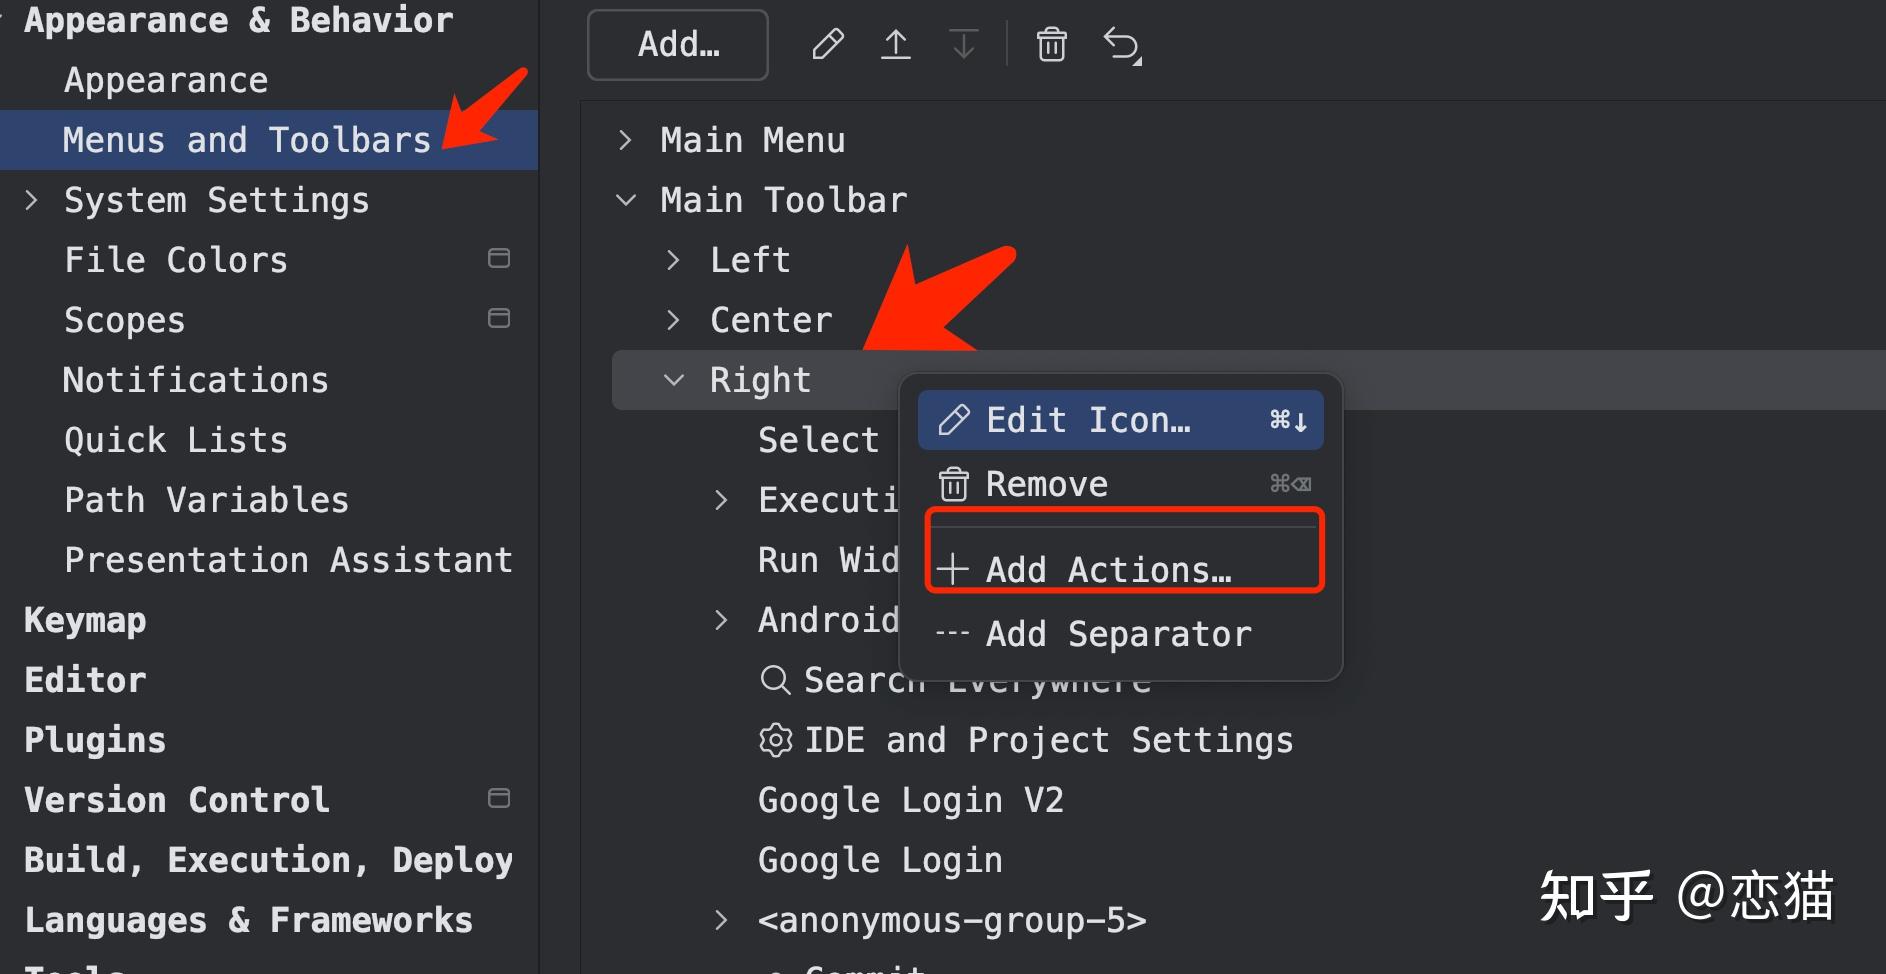Viewport: 1886px width, 974px height.
Task: Click the panel icon next to Version Control
Action: [499, 798]
